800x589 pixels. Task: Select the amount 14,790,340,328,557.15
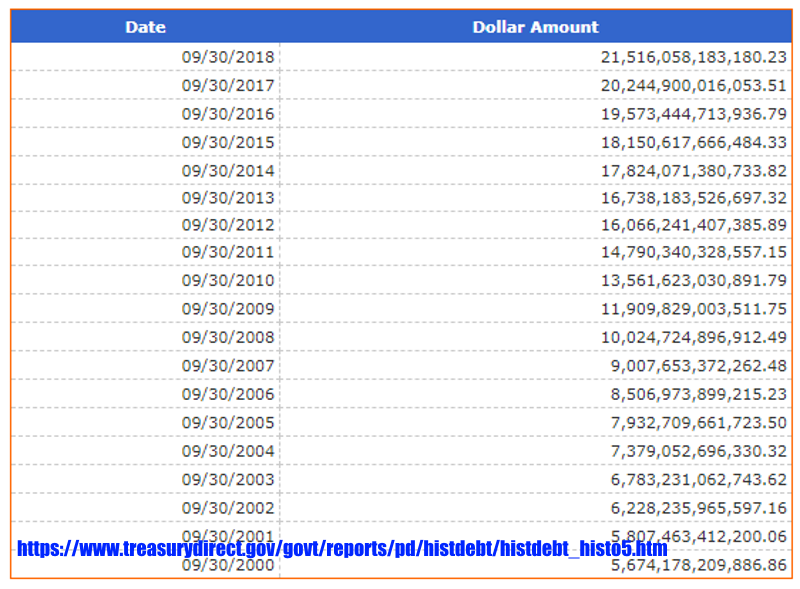point(693,252)
